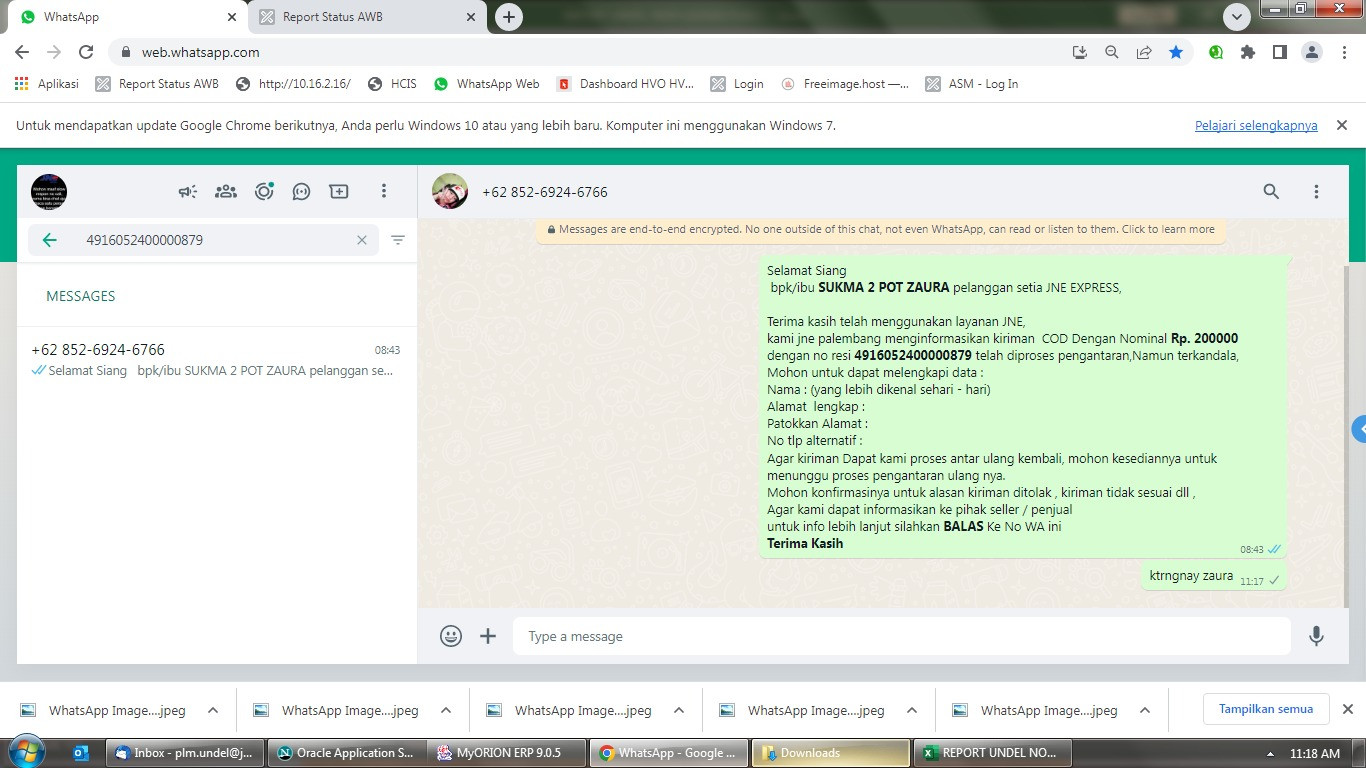Viewport: 1366px width, 768px height.
Task: Open HCIS bookmark
Action: (392, 84)
